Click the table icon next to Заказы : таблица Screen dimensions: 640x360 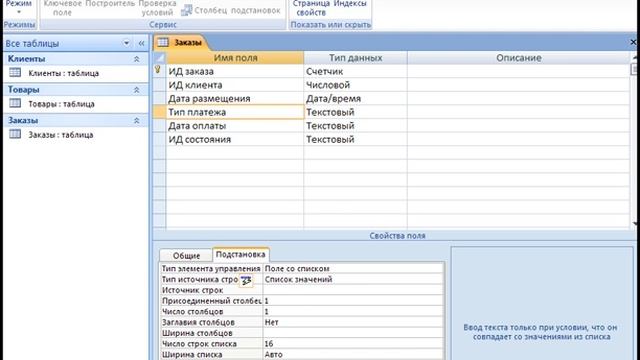point(15,134)
